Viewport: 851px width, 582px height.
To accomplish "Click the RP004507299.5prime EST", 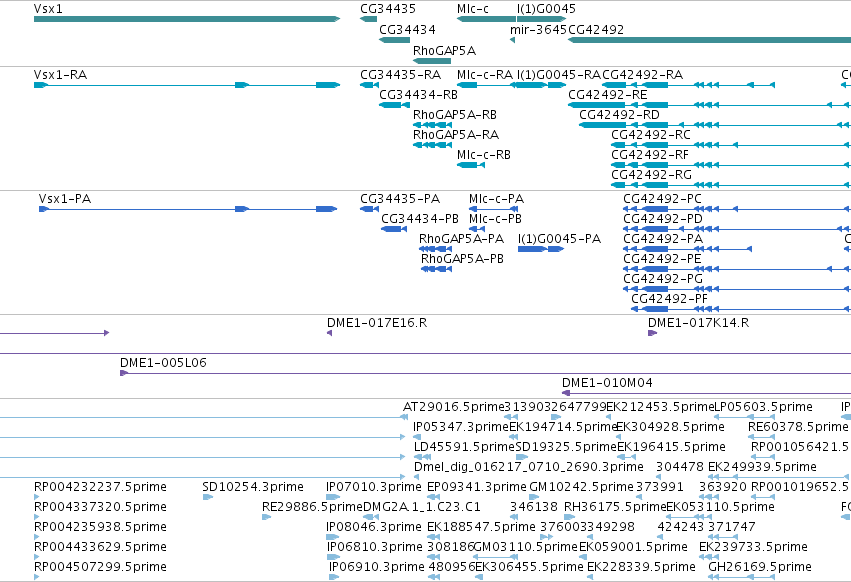I will (36, 577).
